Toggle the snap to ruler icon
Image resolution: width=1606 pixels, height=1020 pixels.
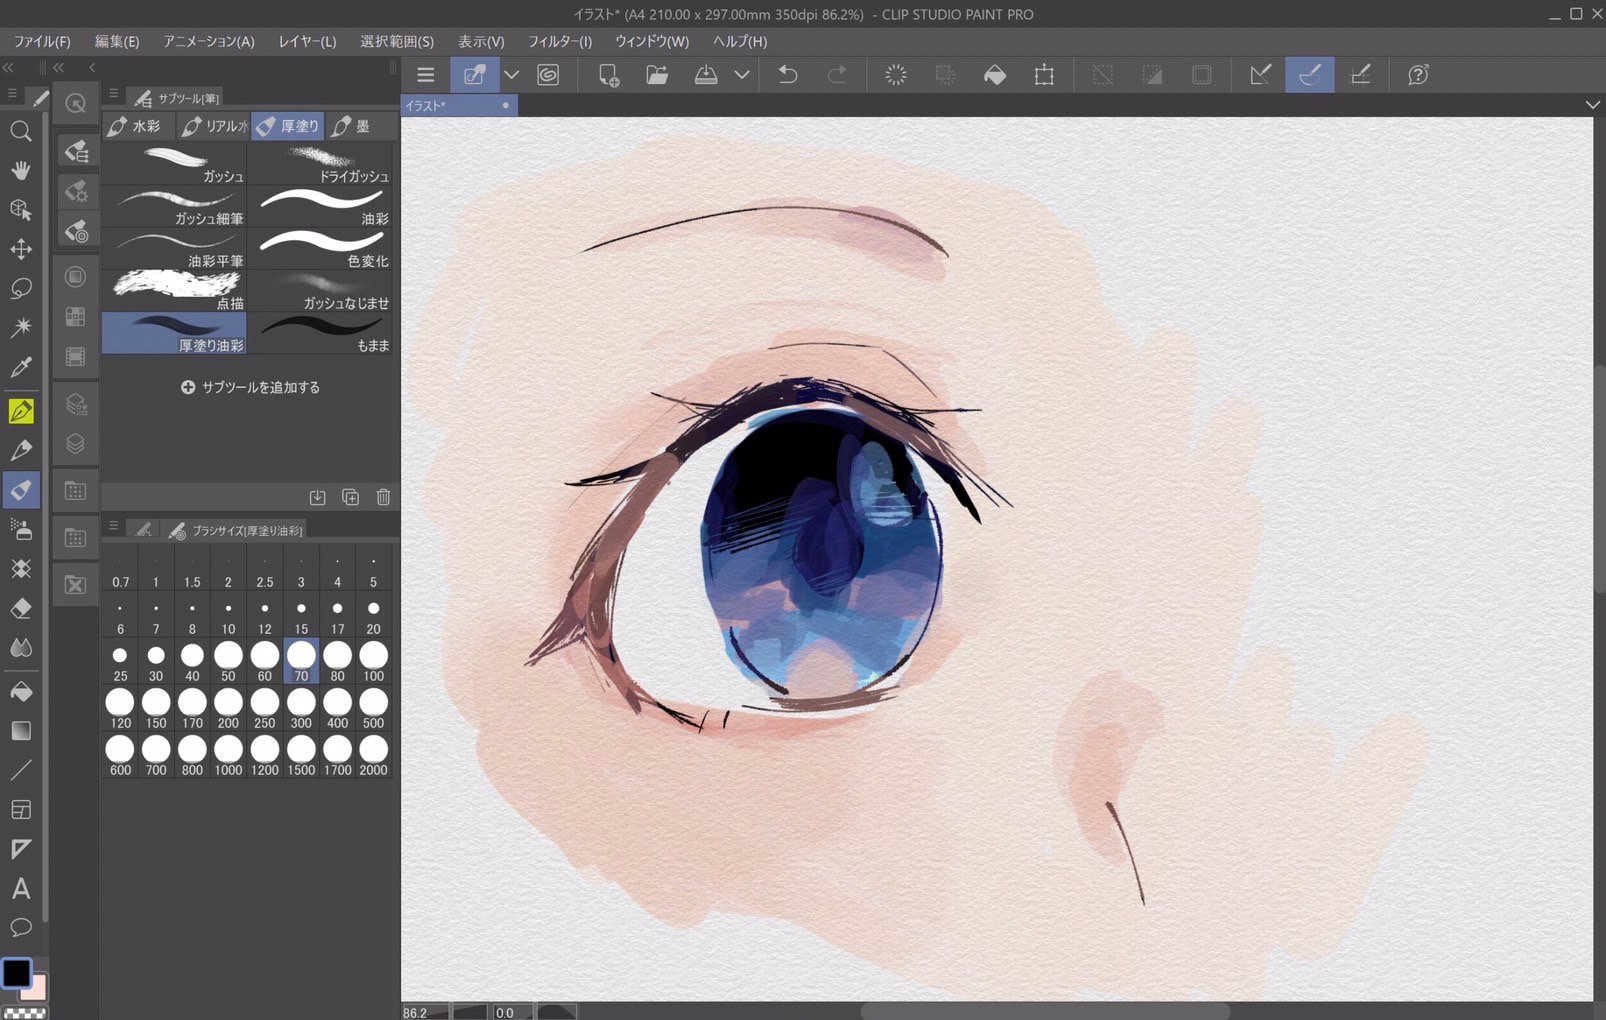point(1261,75)
